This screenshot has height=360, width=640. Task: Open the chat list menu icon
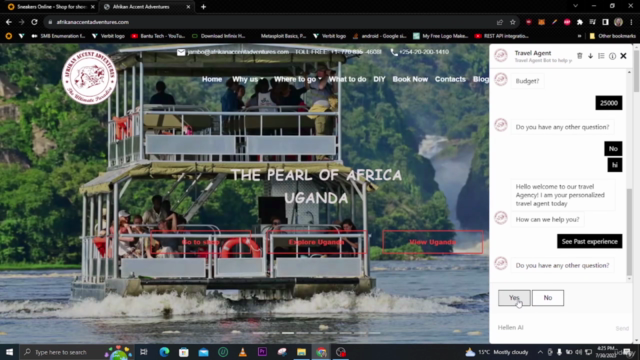601,56
